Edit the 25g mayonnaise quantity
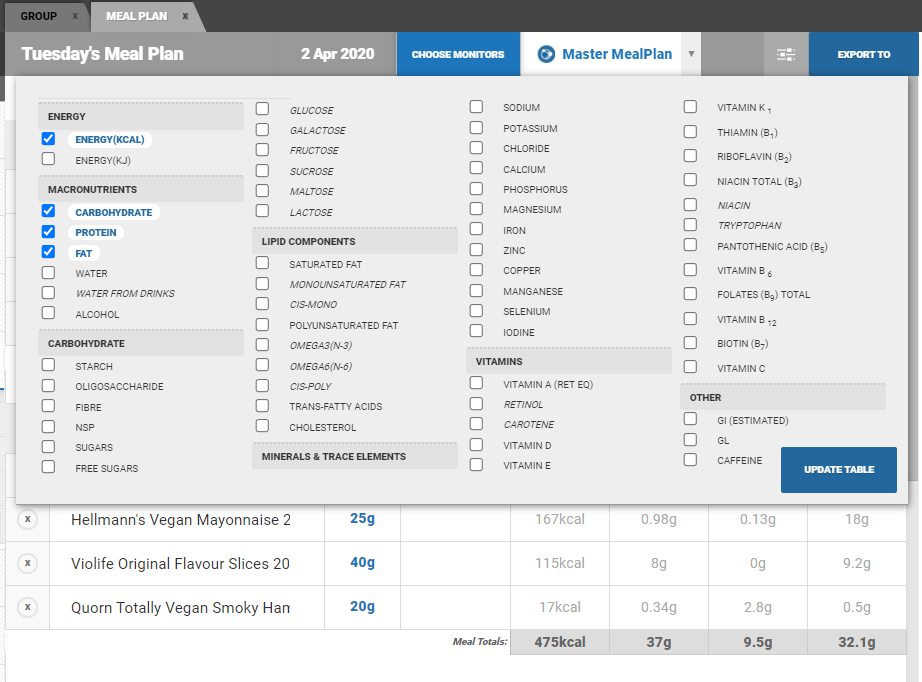Viewport: 922px width, 682px height. point(362,519)
